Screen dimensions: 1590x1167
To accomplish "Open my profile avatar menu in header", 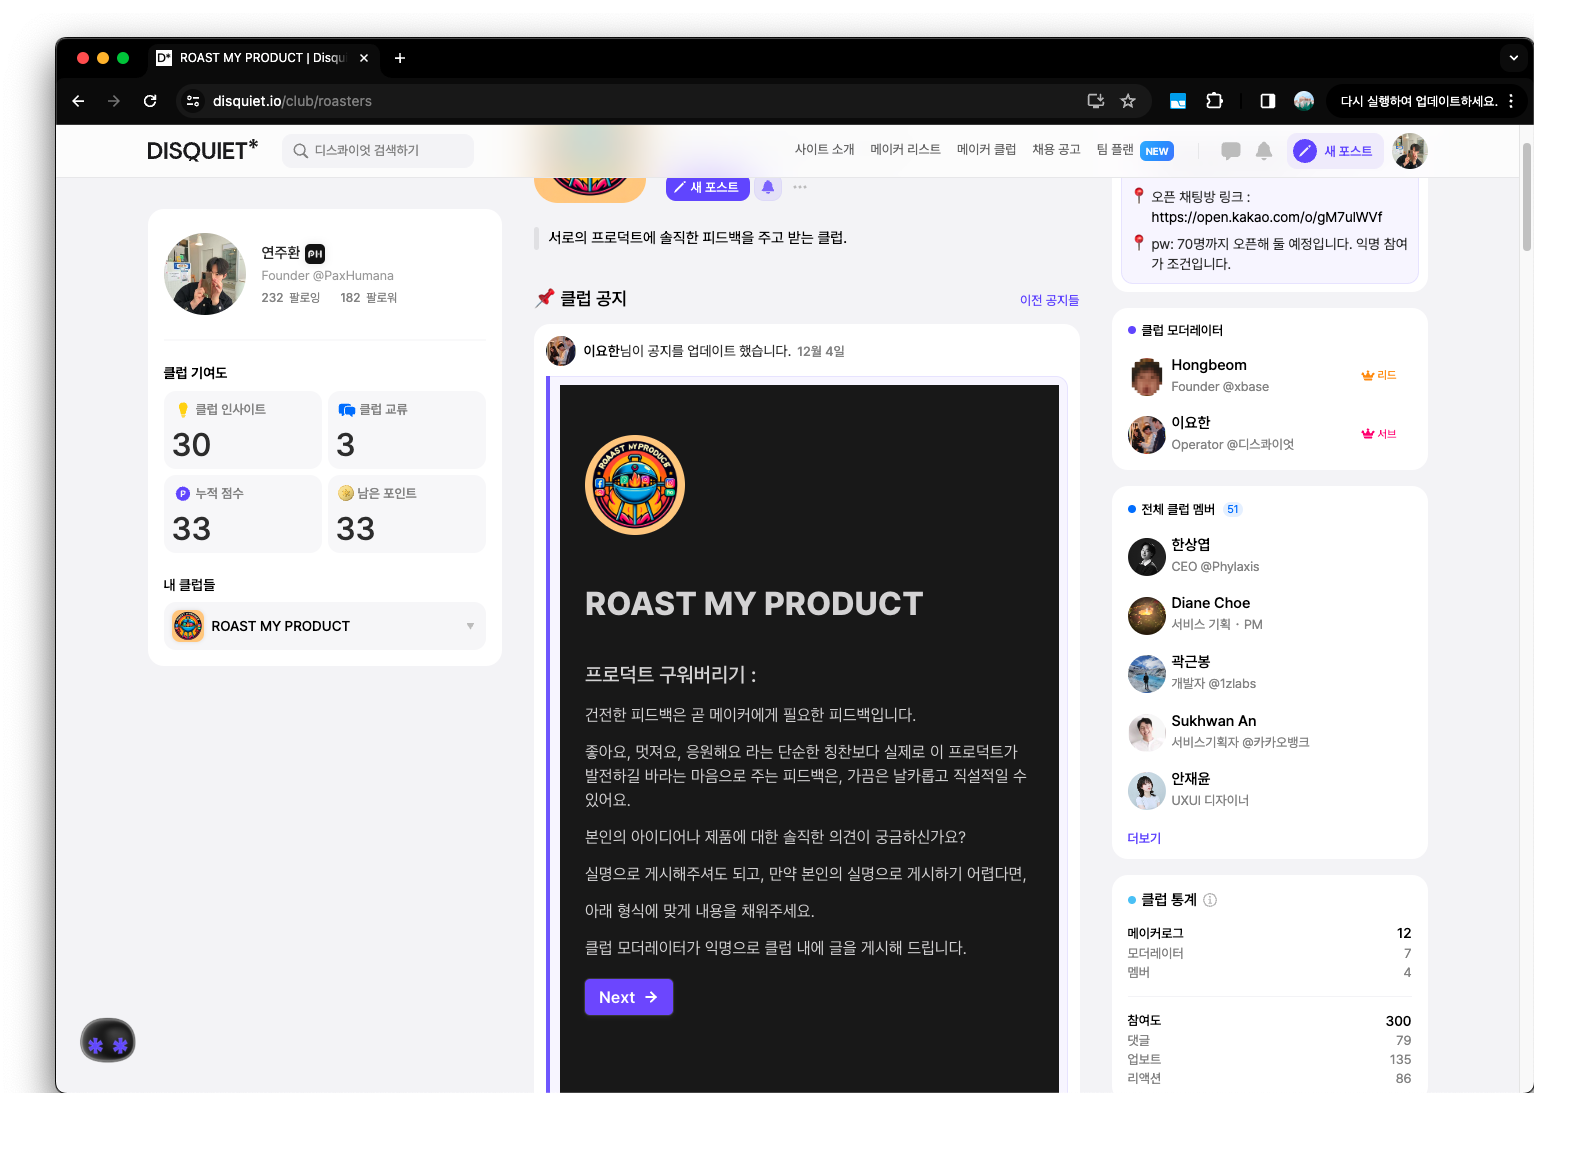I will pyautogui.click(x=1410, y=151).
